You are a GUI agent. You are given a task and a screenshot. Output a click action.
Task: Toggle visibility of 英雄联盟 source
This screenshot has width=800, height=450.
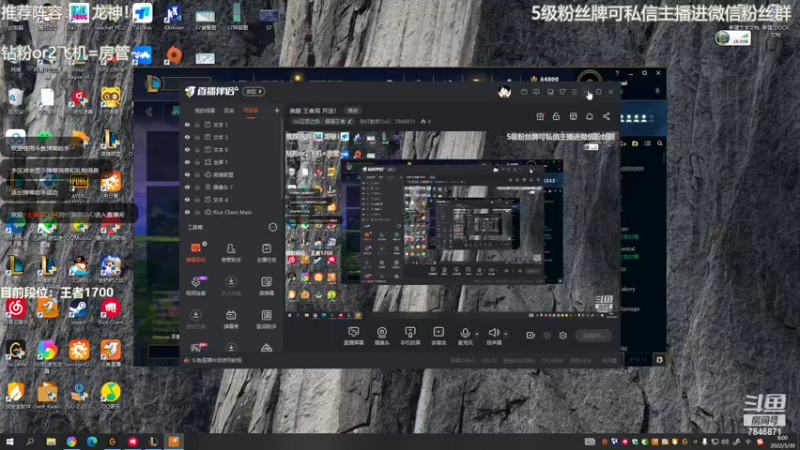(187, 174)
